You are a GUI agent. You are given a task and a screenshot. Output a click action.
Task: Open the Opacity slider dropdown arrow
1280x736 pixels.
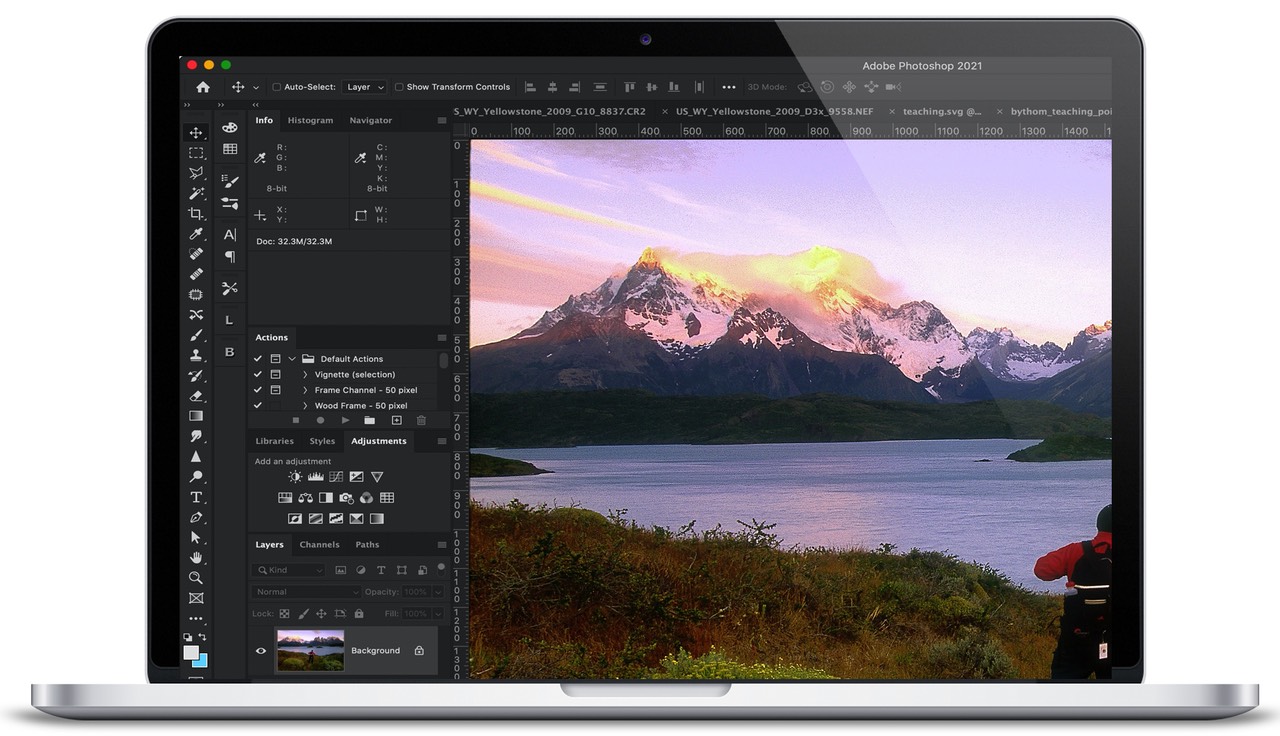436,592
